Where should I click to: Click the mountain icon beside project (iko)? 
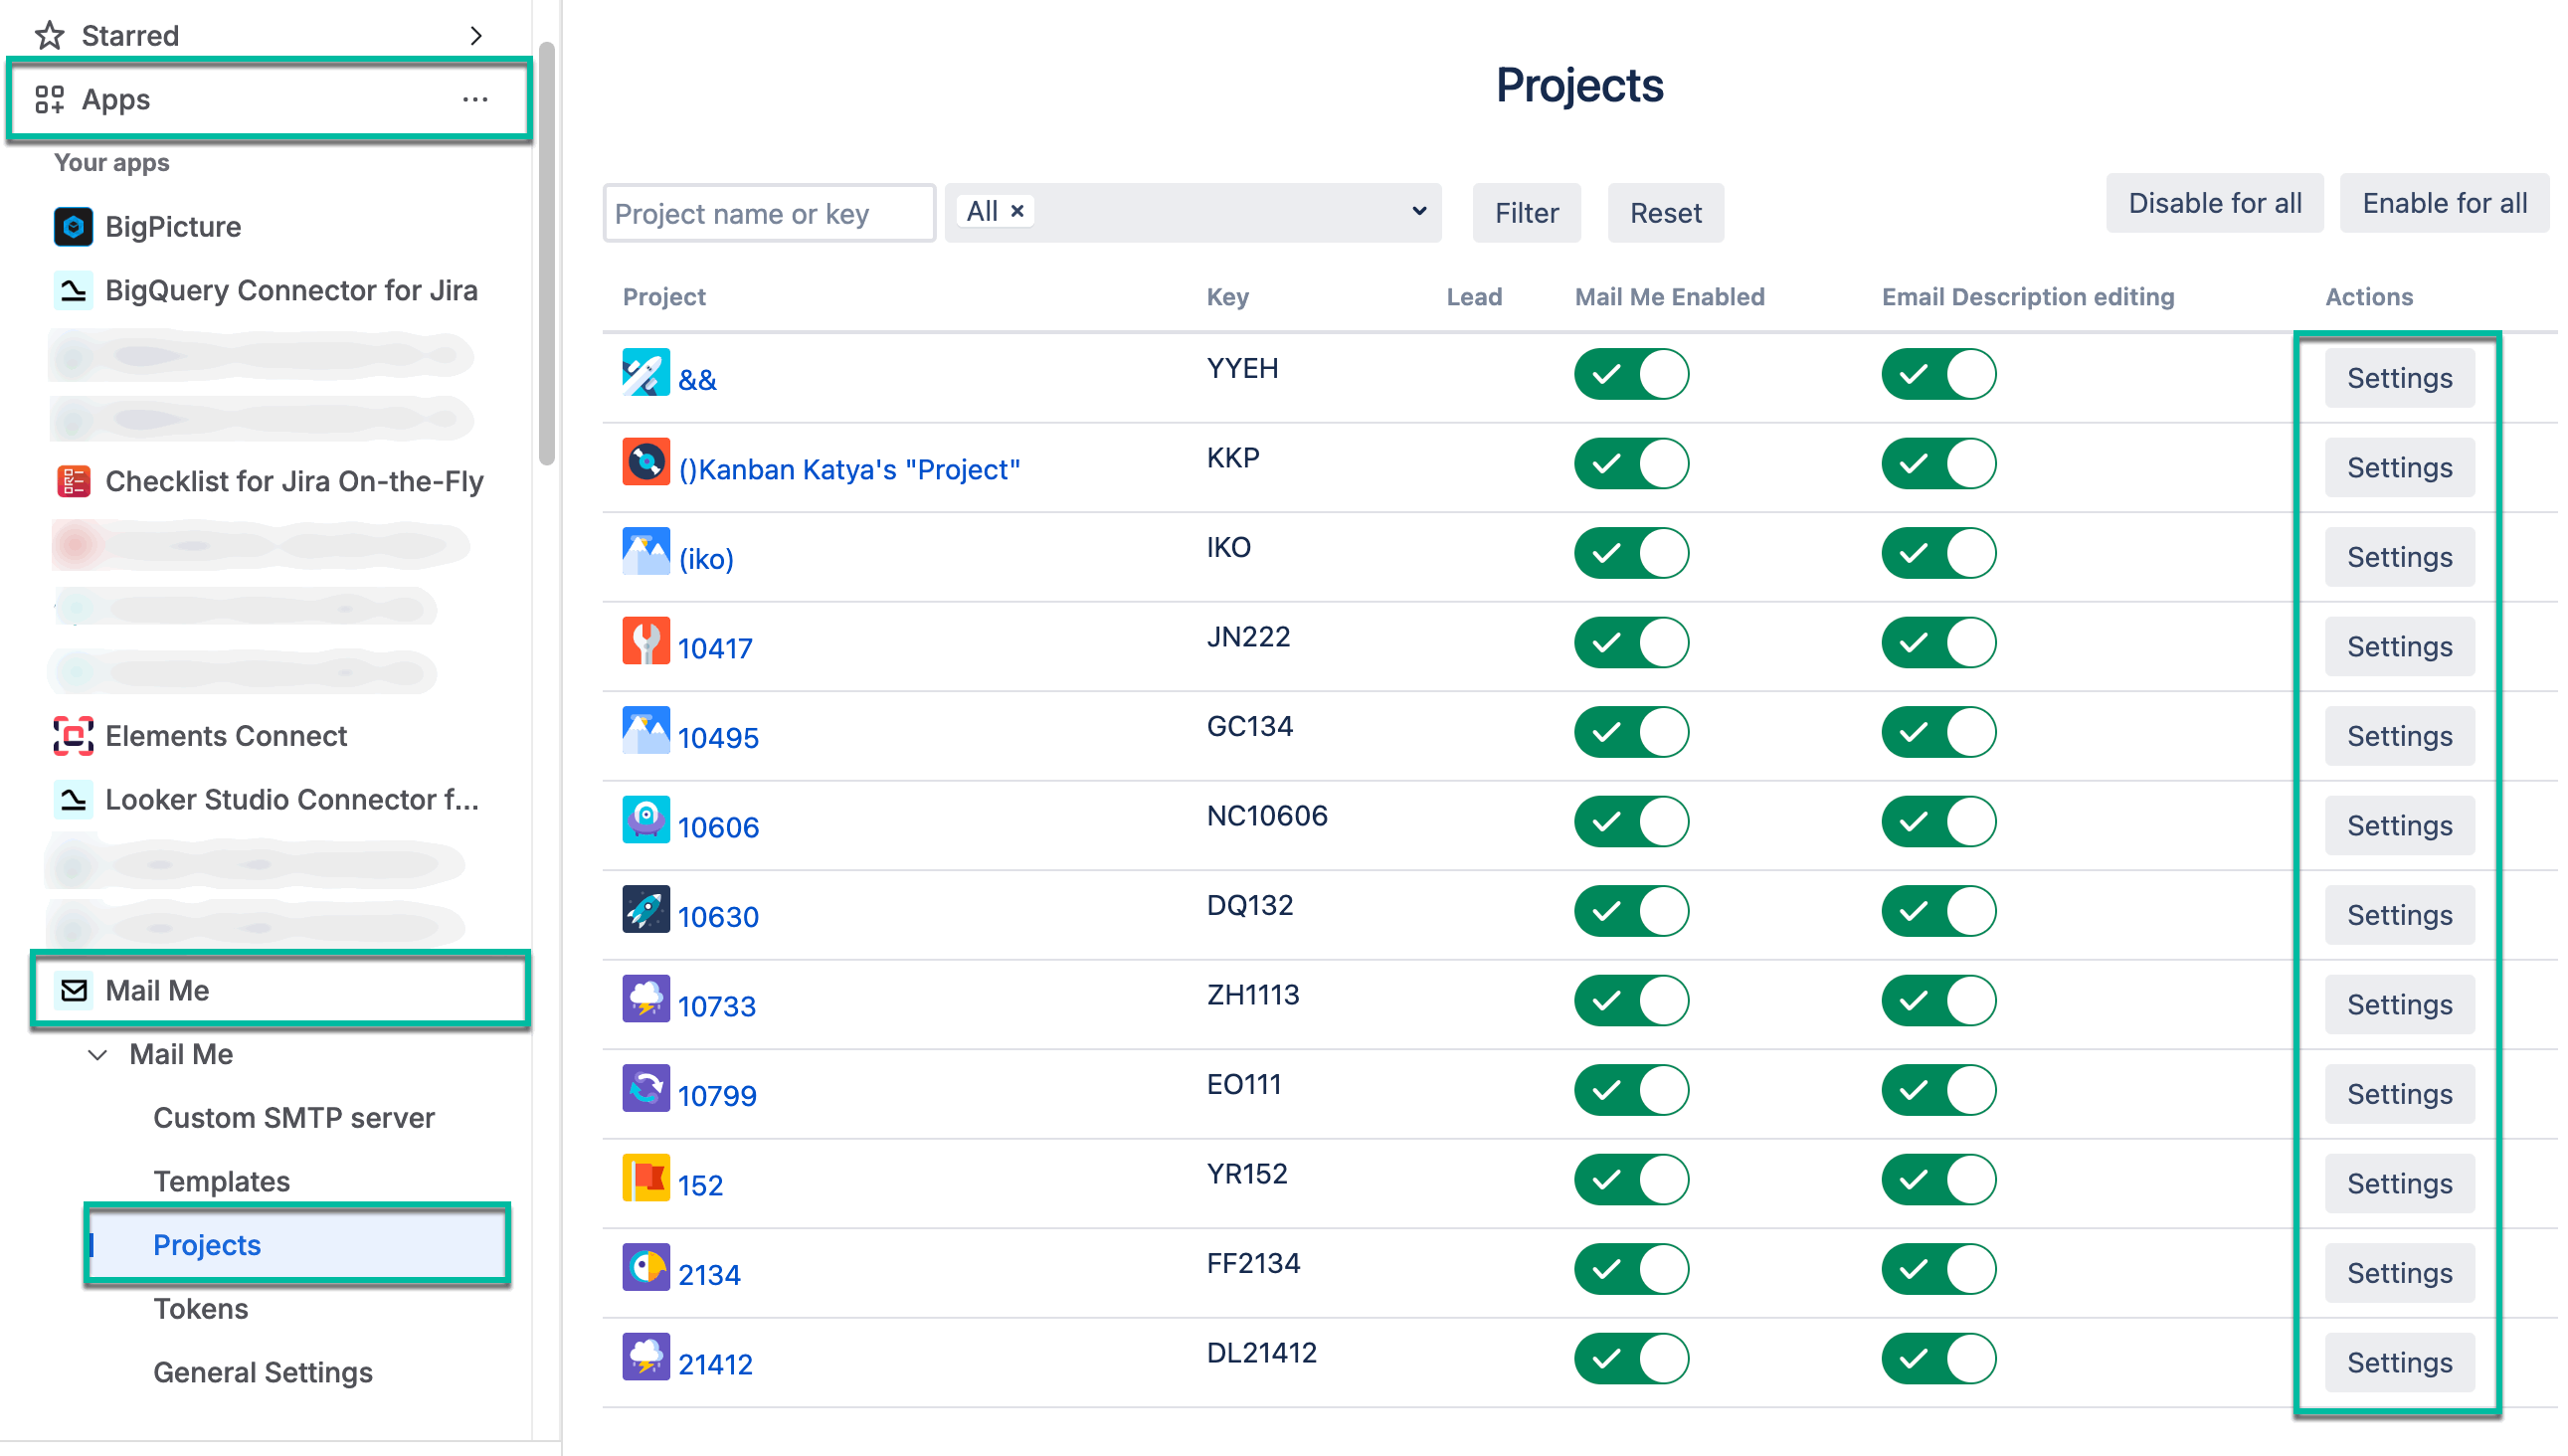(x=646, y=551)
